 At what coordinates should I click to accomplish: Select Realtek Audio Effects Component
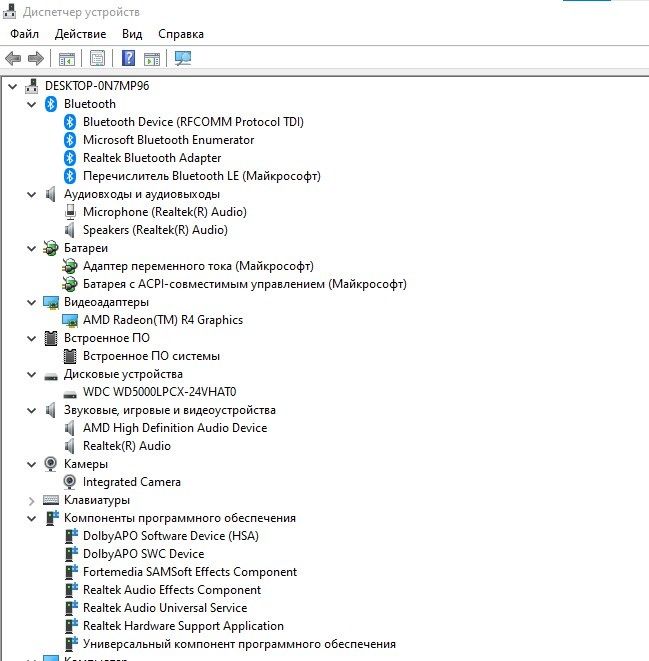[x=172, y=590]
